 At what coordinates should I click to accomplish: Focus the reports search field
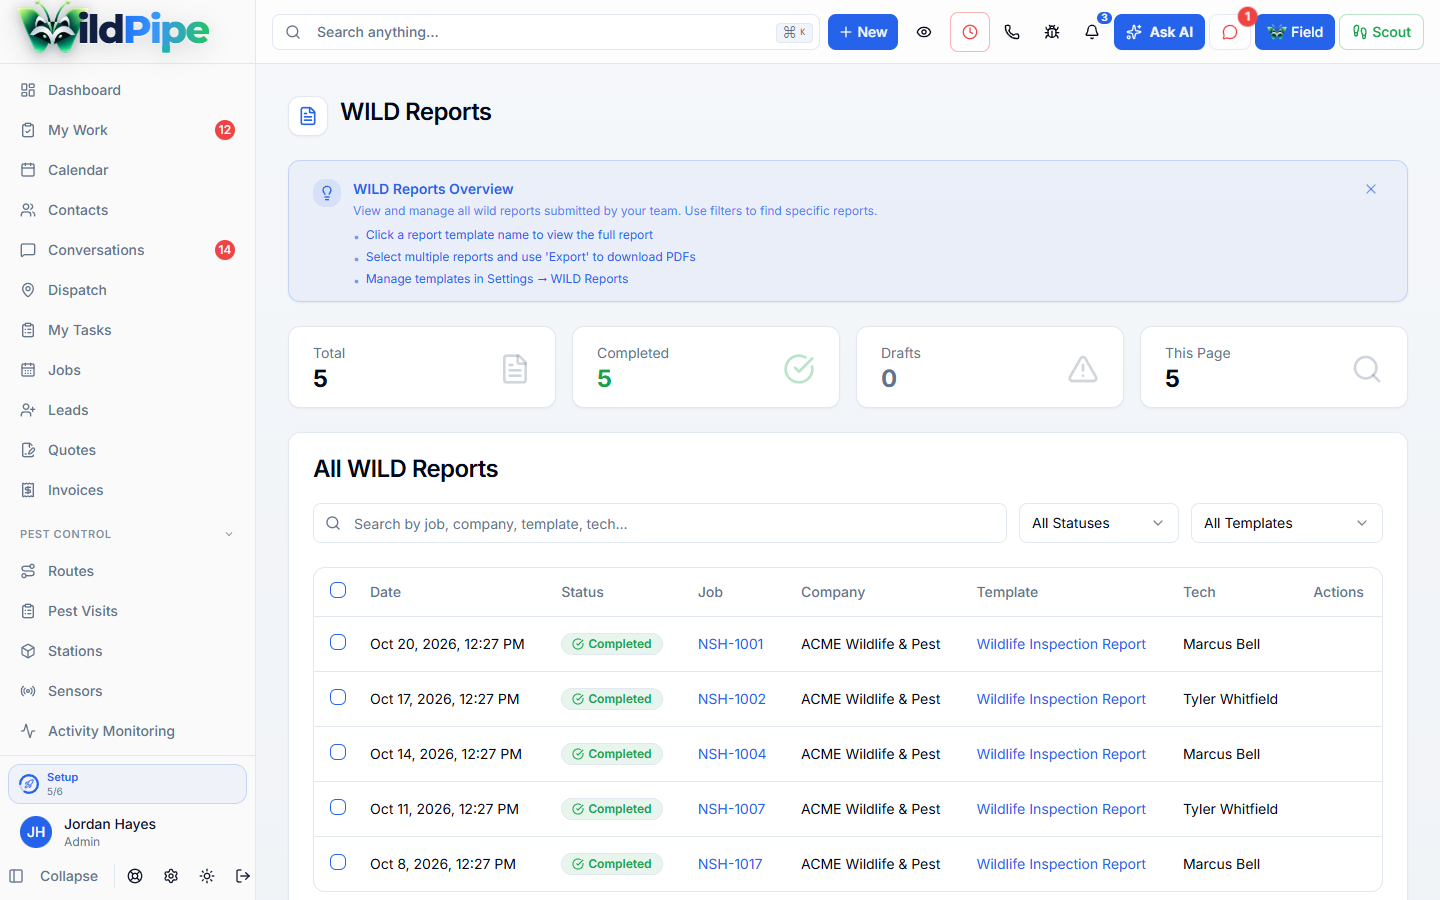pyautogui.click(x=660, y=523)
